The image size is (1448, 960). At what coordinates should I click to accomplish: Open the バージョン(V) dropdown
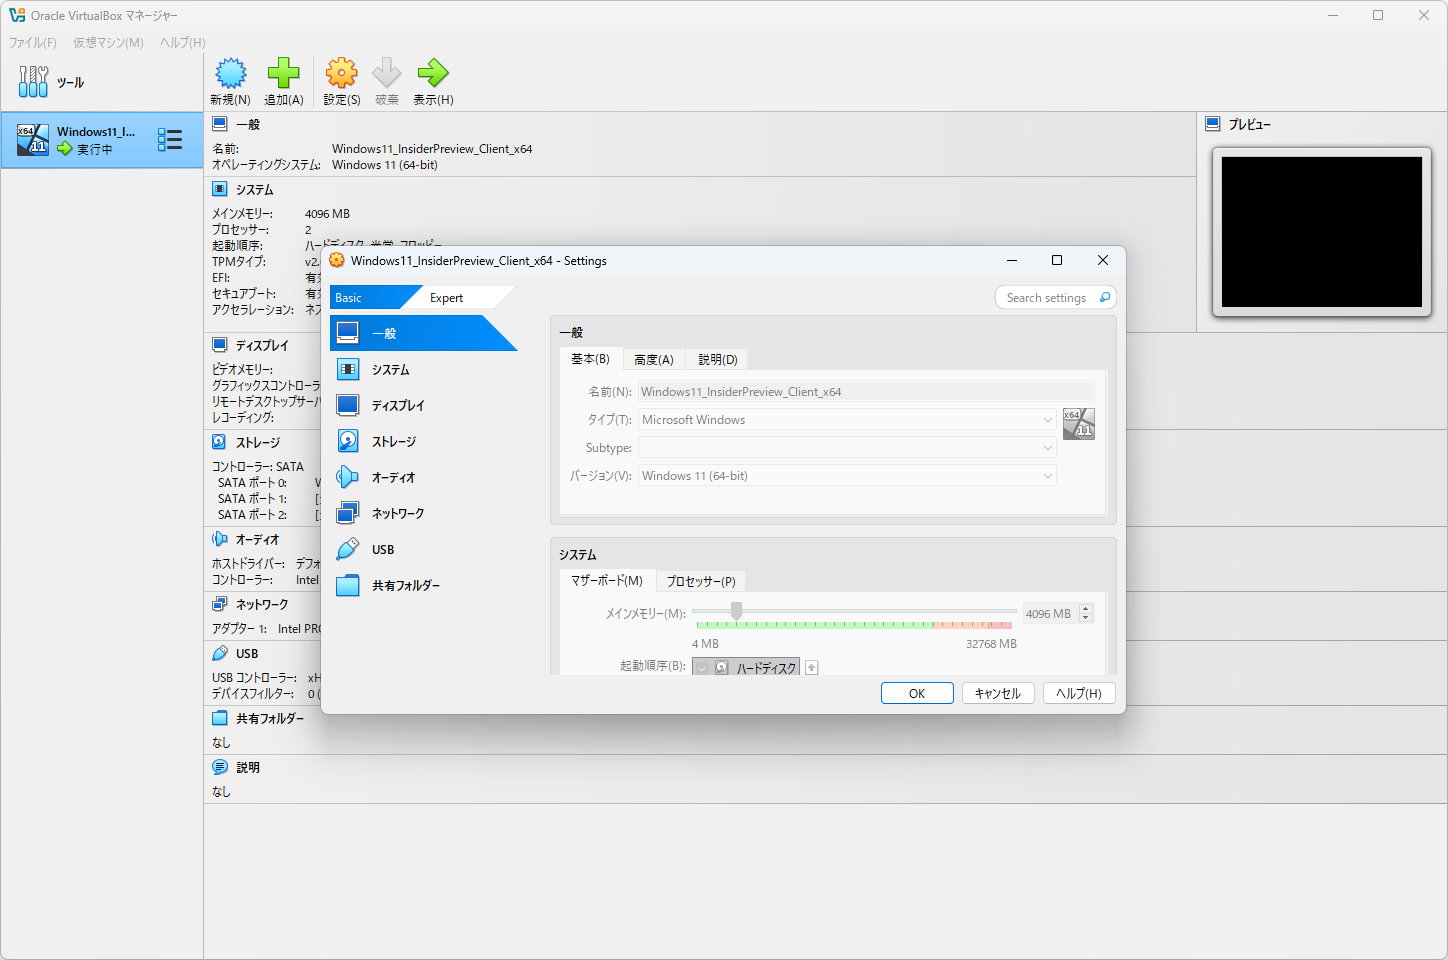pyautogui.click(x=847, y=475)
